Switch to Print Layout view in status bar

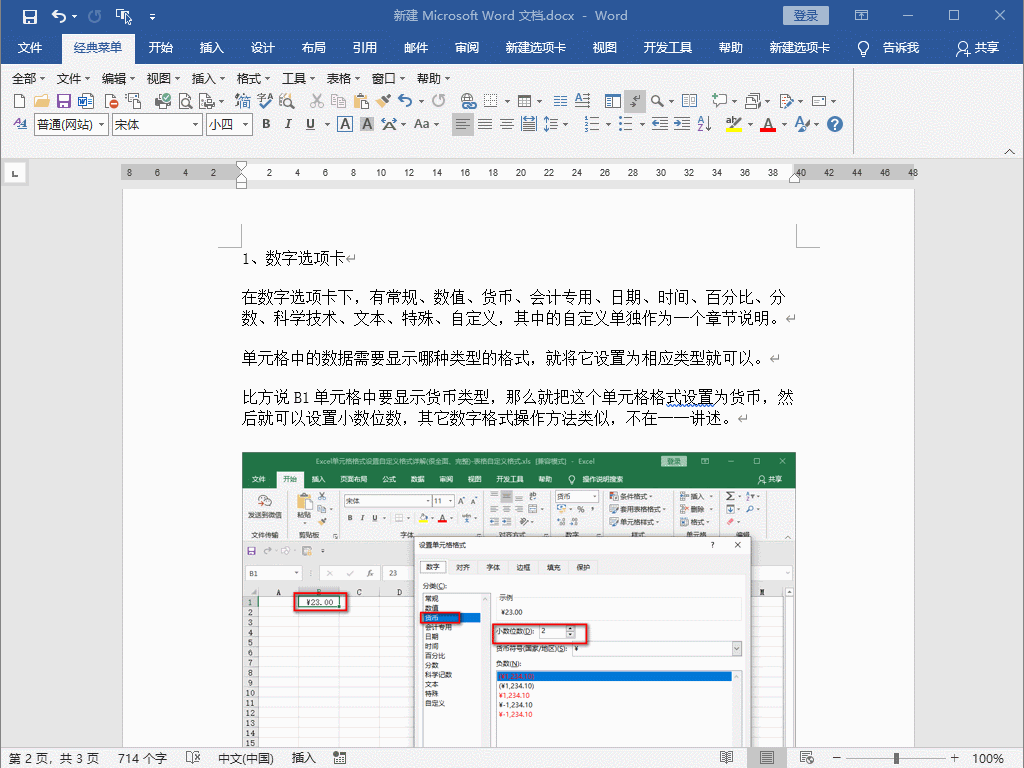click(x=767, y=758)
